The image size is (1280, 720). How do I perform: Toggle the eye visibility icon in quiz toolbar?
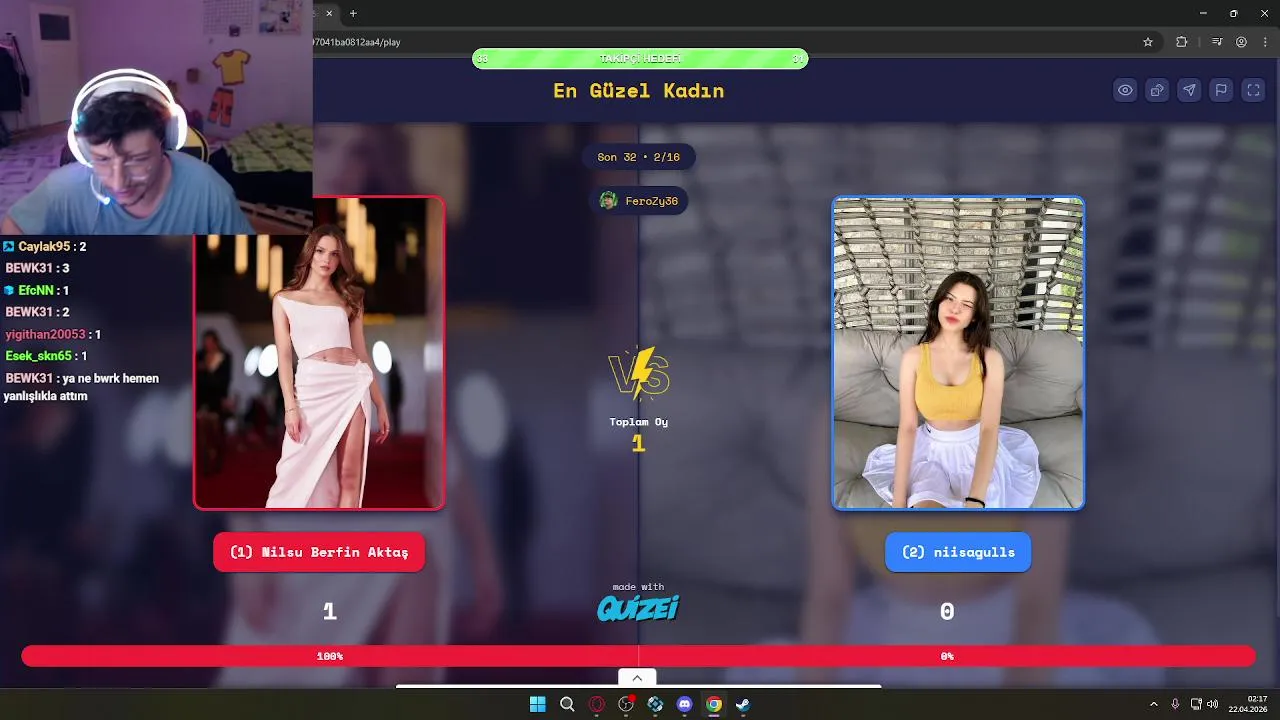pyautogui.click(x=1125, y=90)
